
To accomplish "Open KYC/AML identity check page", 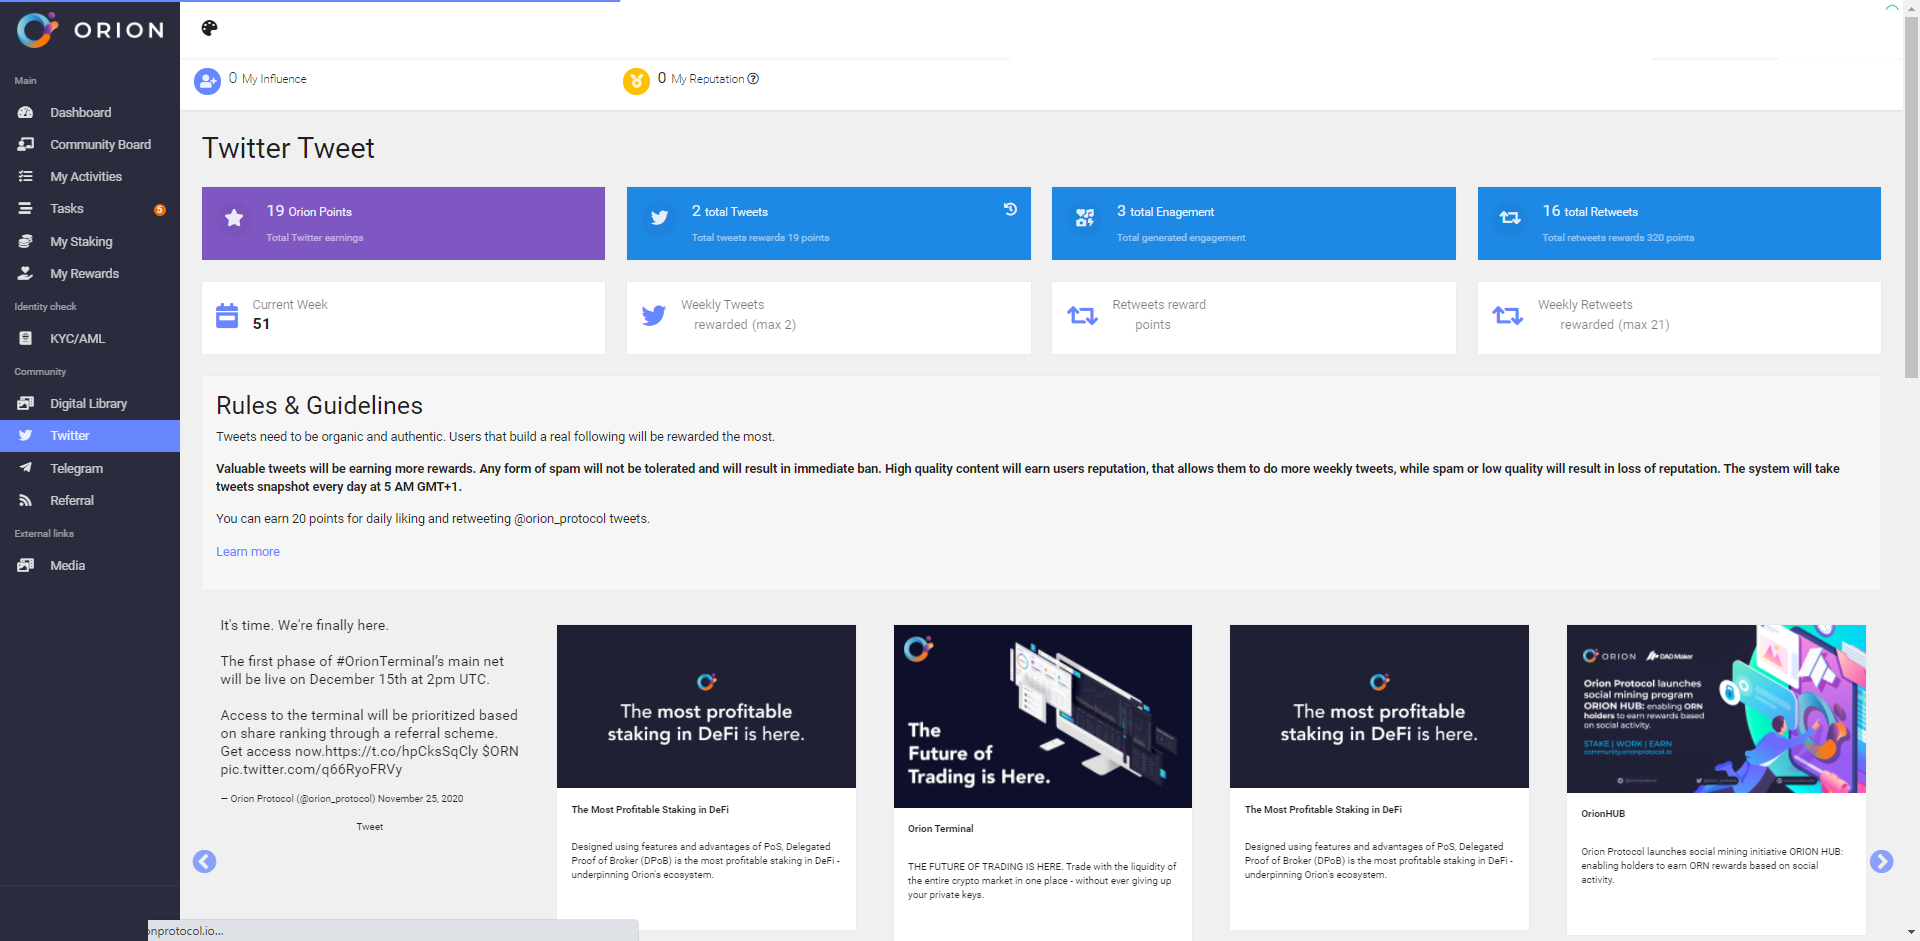I will (x=77, y=339).
